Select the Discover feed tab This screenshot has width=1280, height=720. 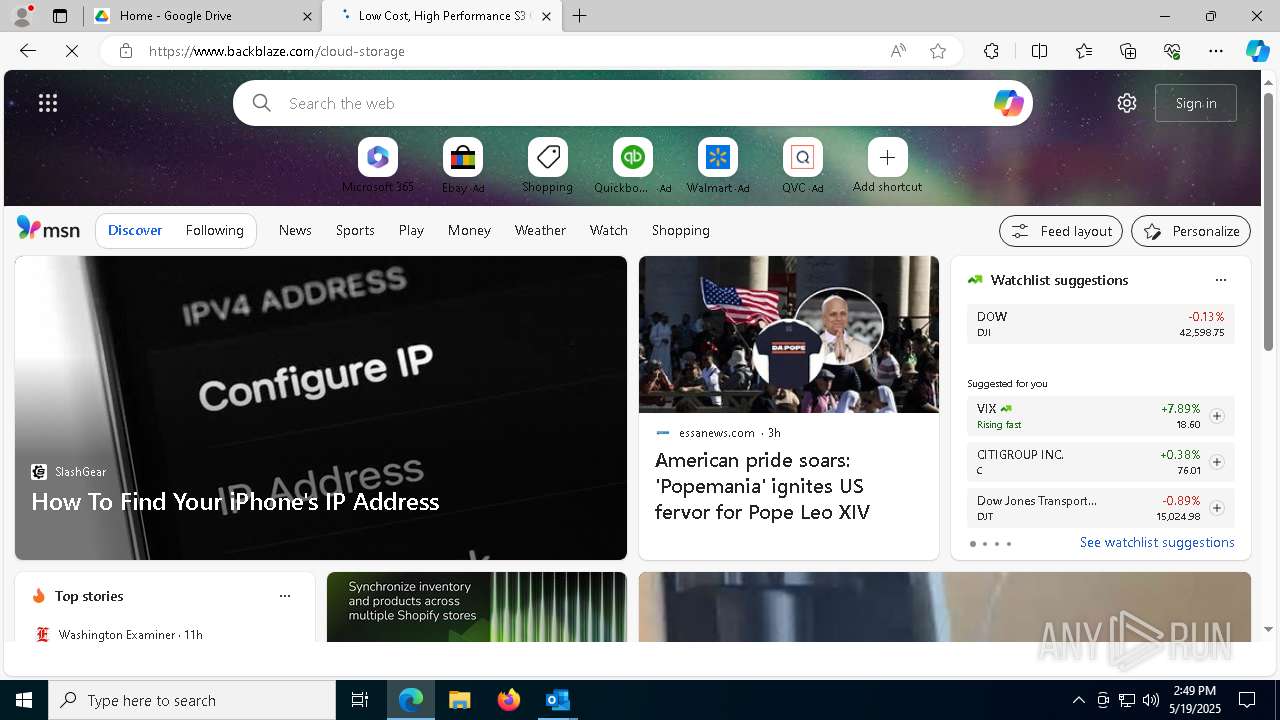point(135,230)
